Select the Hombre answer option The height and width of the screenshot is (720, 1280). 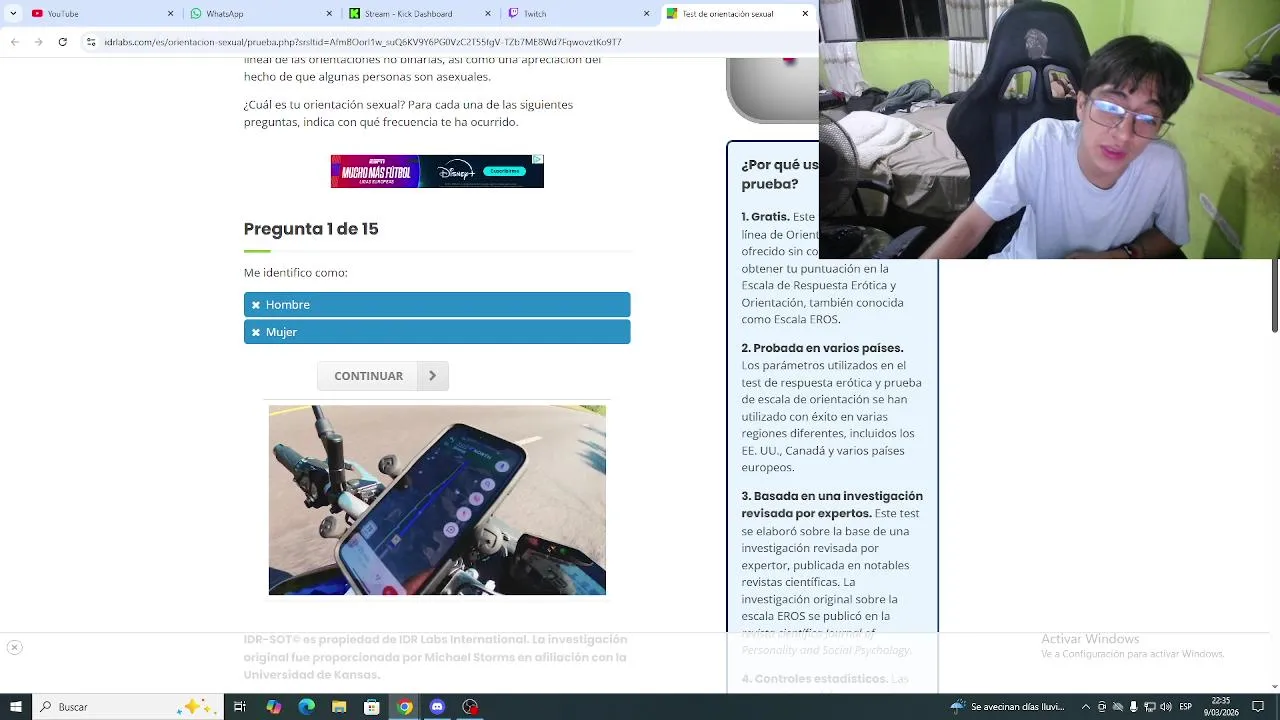coord(437,304)
